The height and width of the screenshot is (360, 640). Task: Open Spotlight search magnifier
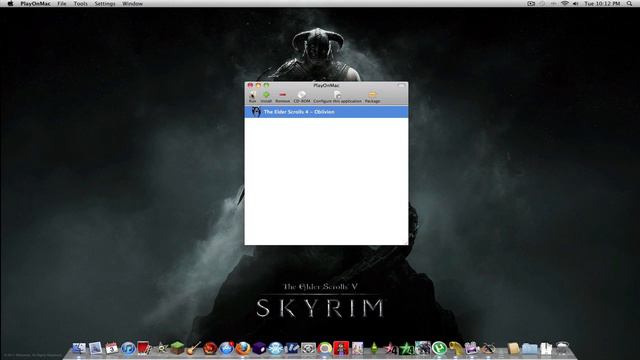tap(629, 4)
